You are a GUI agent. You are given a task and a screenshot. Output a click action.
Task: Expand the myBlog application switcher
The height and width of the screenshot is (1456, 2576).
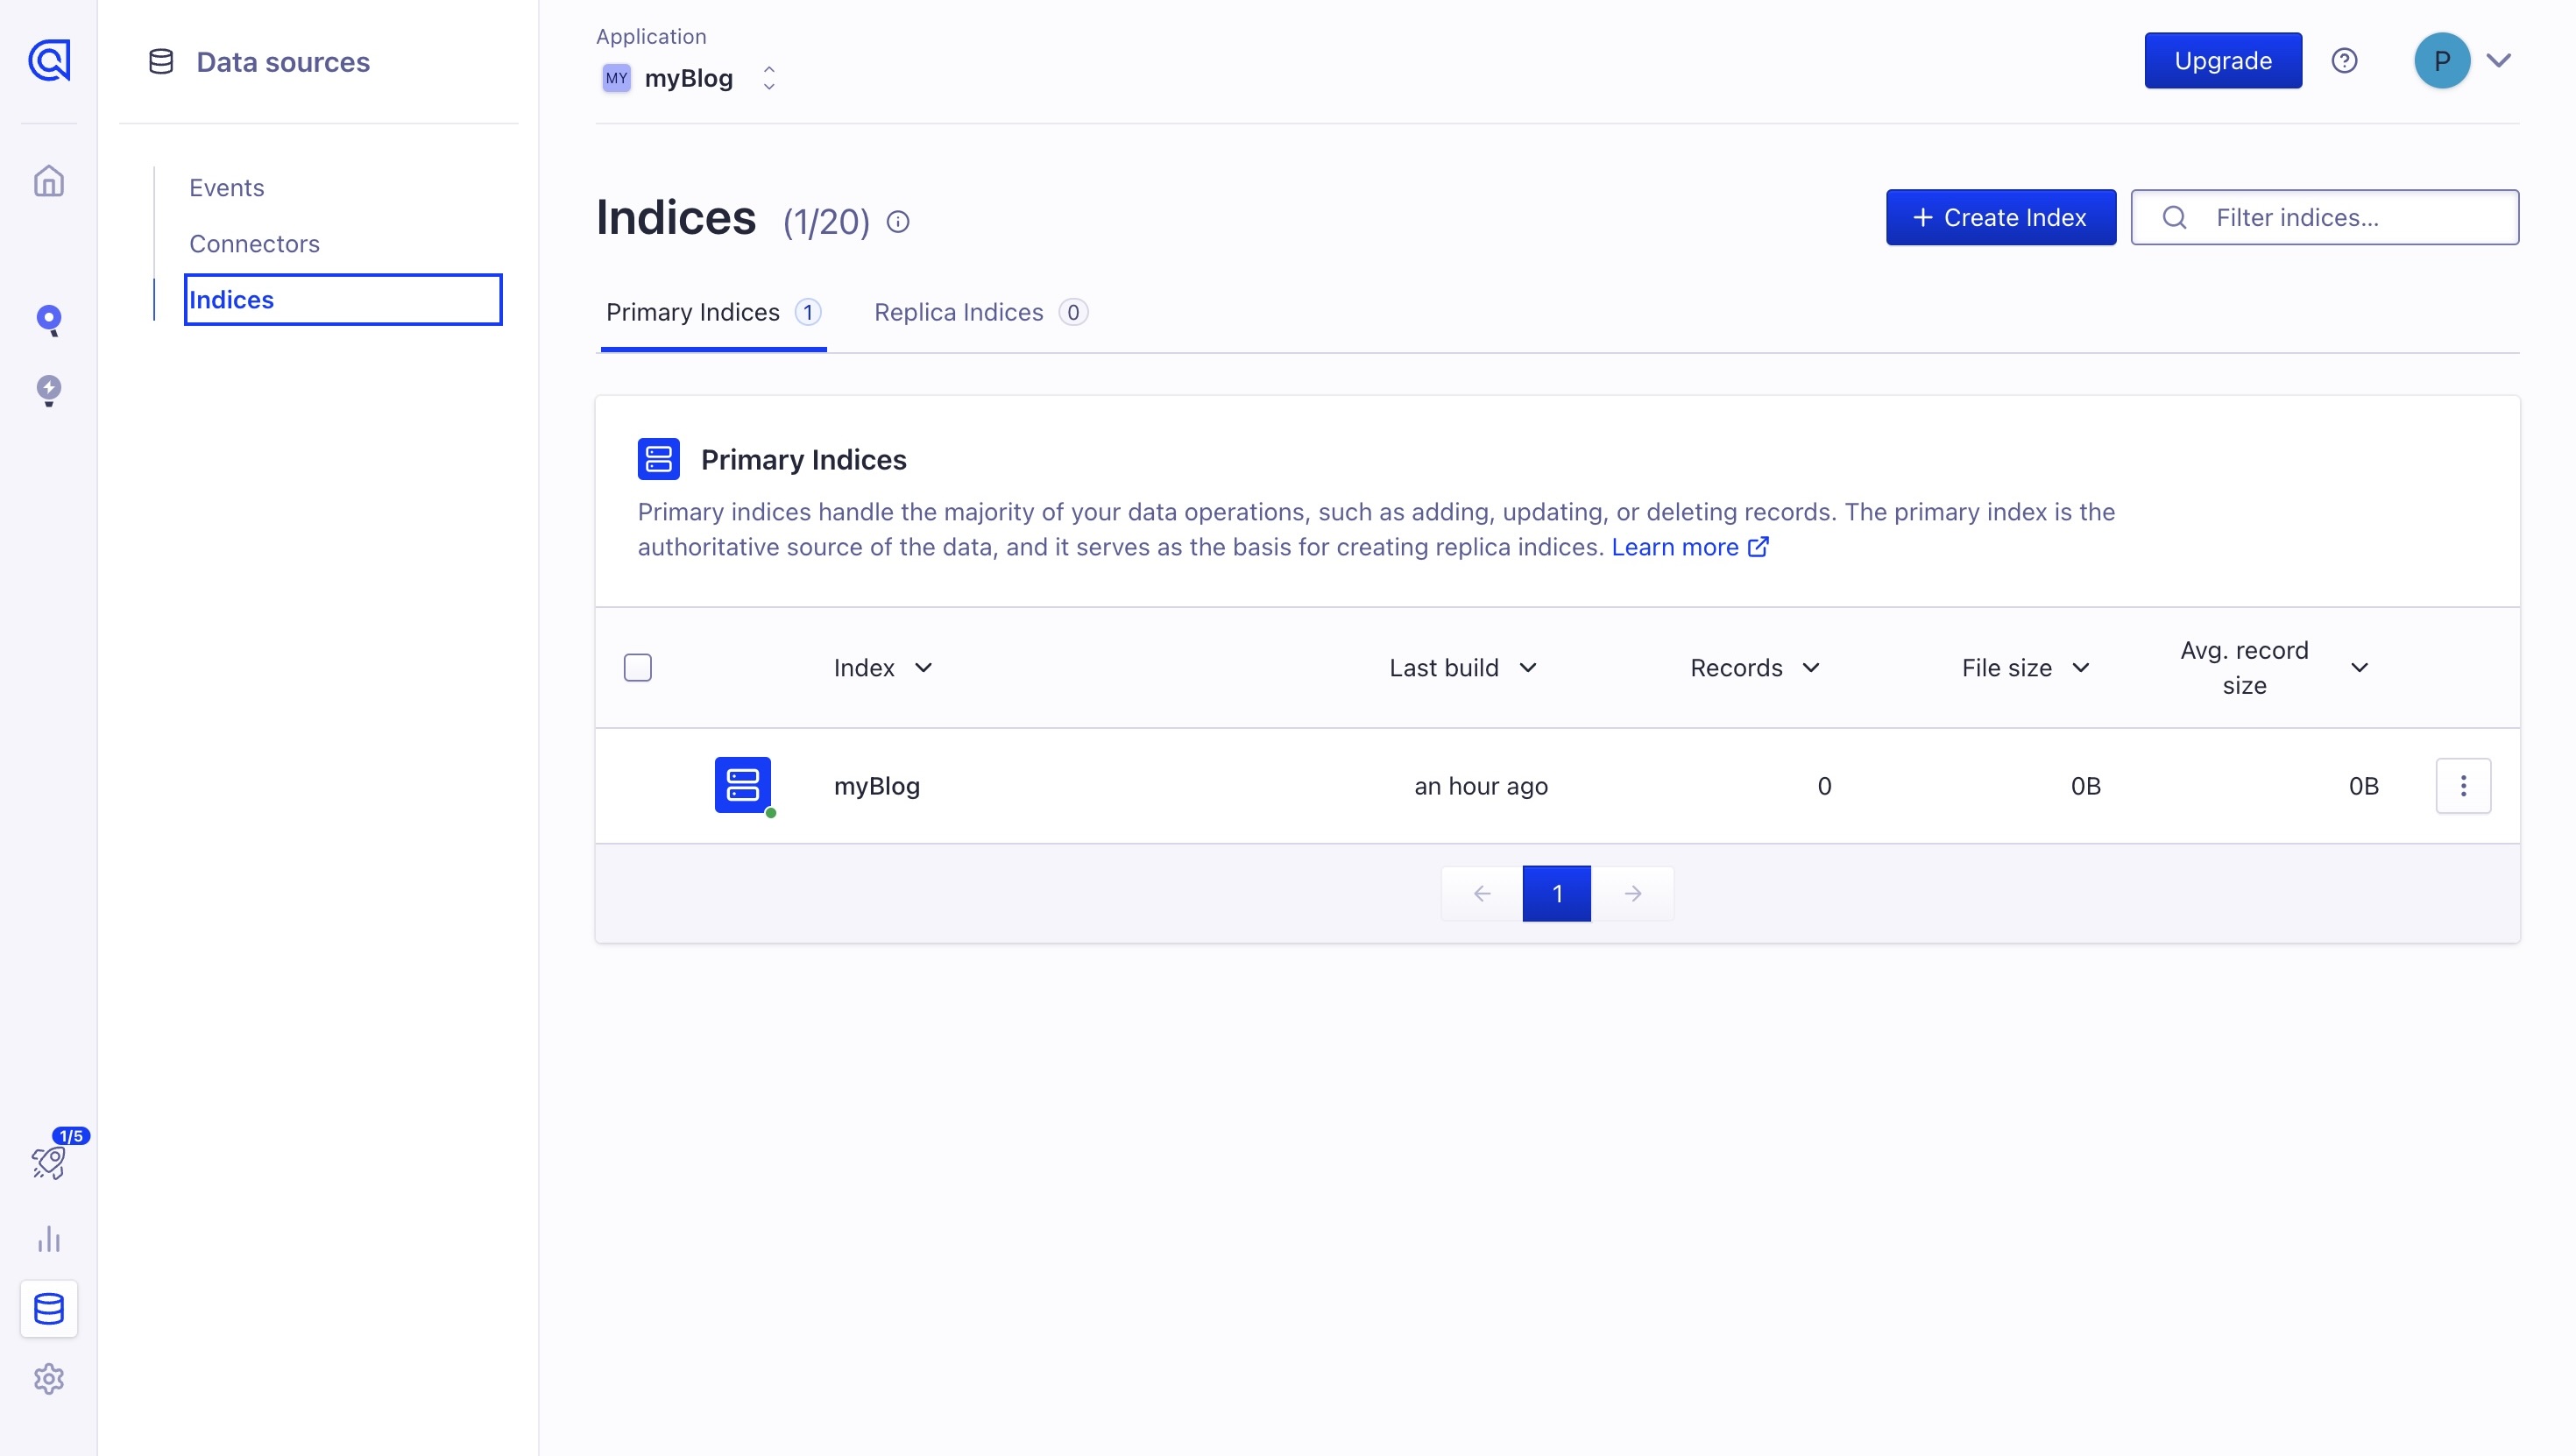click(769, 78)
